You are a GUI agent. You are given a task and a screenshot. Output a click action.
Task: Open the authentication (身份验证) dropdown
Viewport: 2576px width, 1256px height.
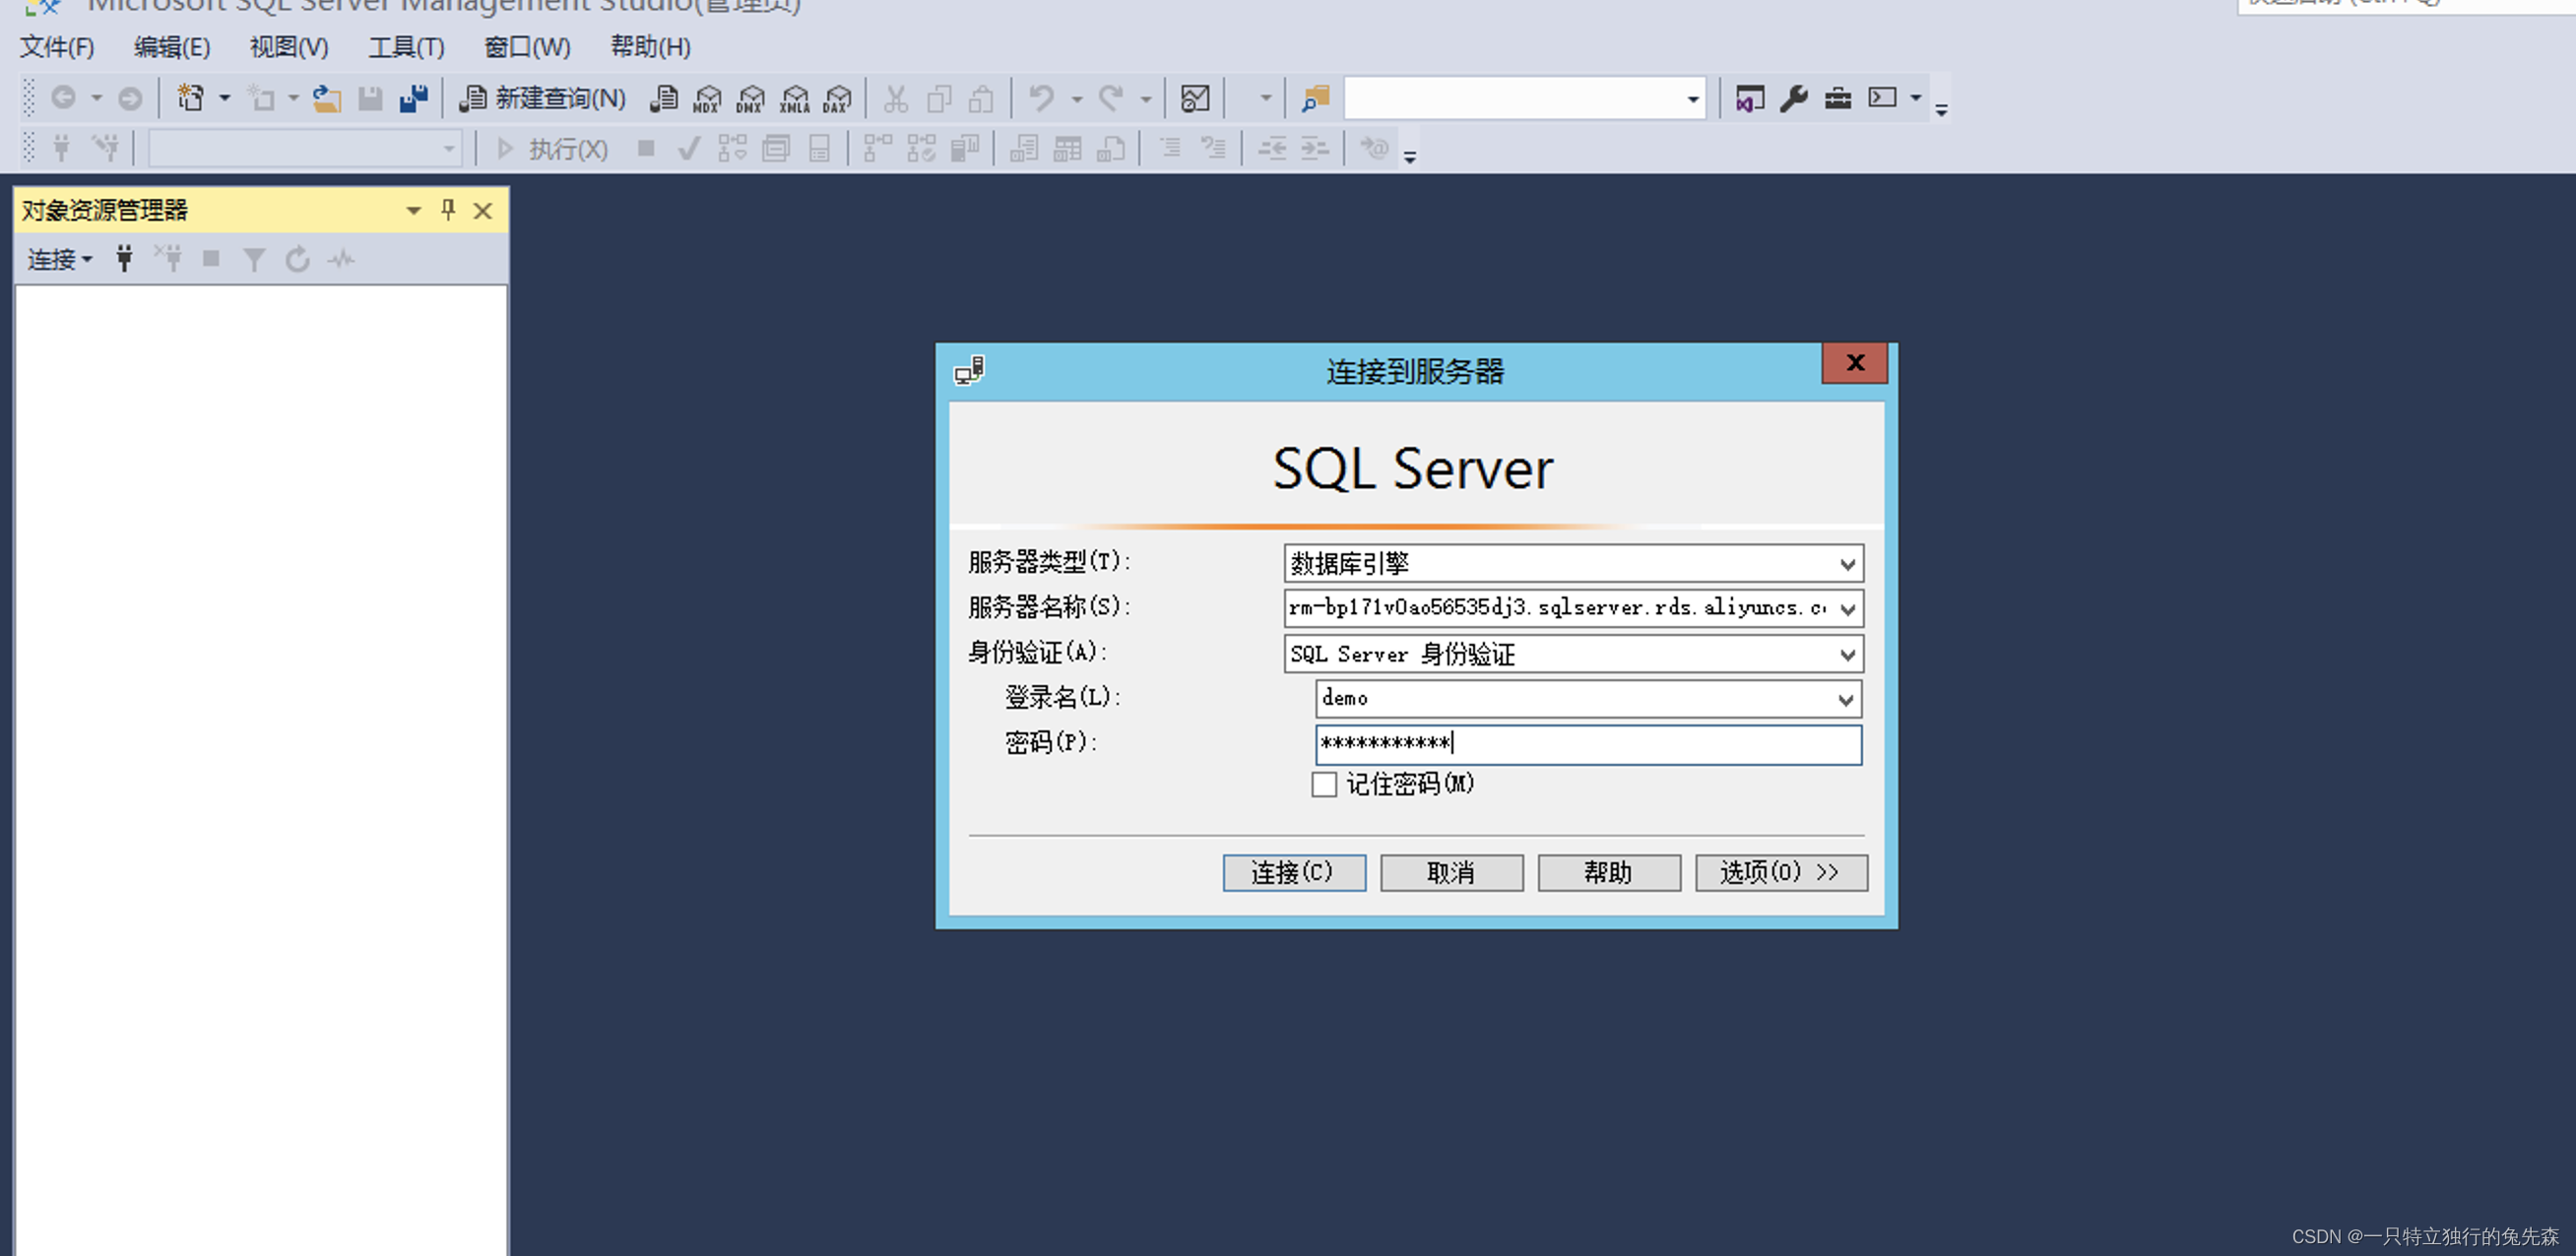click(1847, 654)
